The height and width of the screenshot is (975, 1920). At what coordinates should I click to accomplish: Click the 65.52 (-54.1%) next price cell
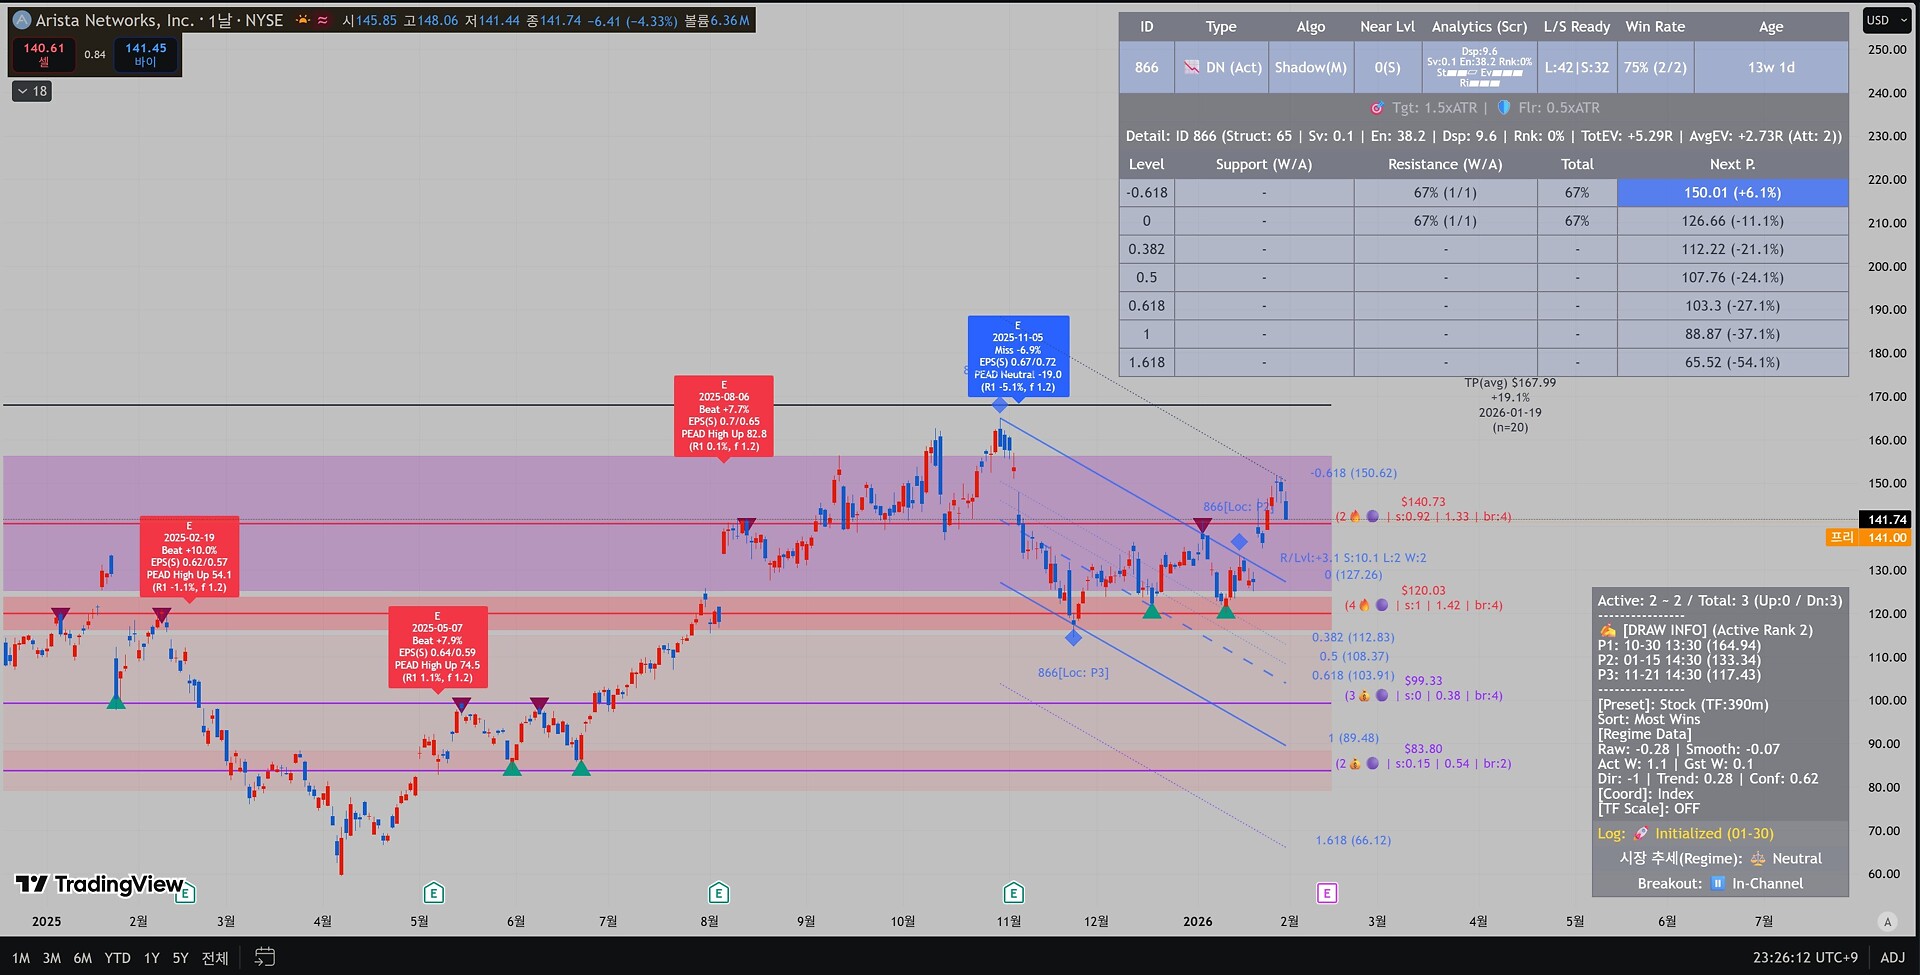click(1732, 362)
